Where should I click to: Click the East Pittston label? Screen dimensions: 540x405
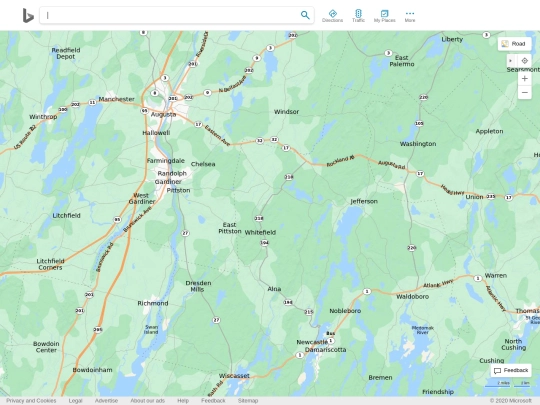pyautogui.click(x=230, y=228)
